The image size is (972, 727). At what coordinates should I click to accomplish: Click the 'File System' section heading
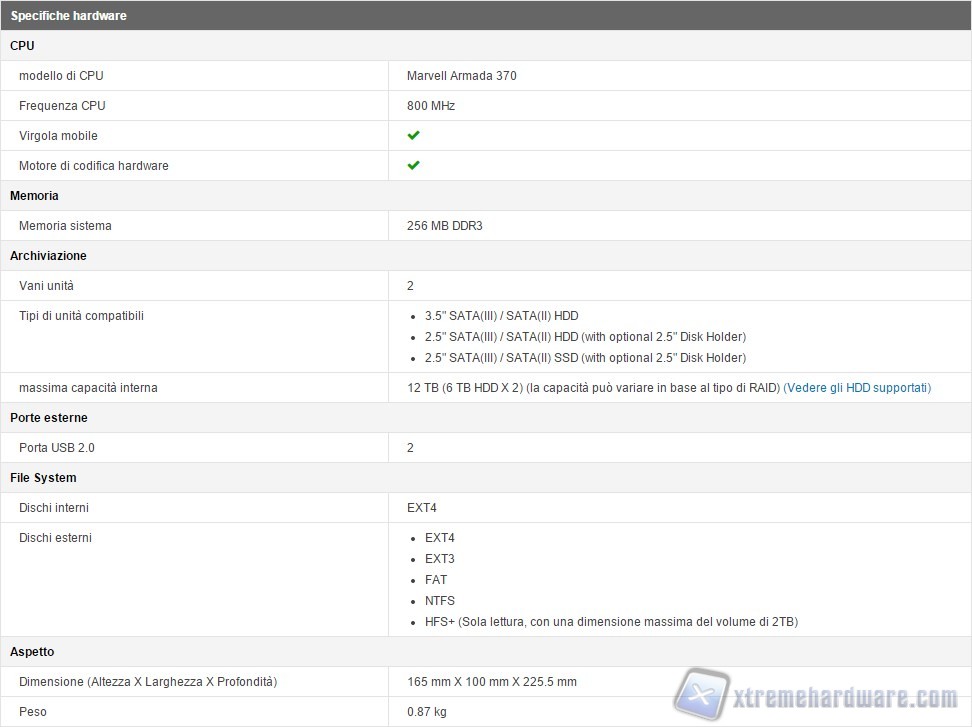[x=43, y=478]
